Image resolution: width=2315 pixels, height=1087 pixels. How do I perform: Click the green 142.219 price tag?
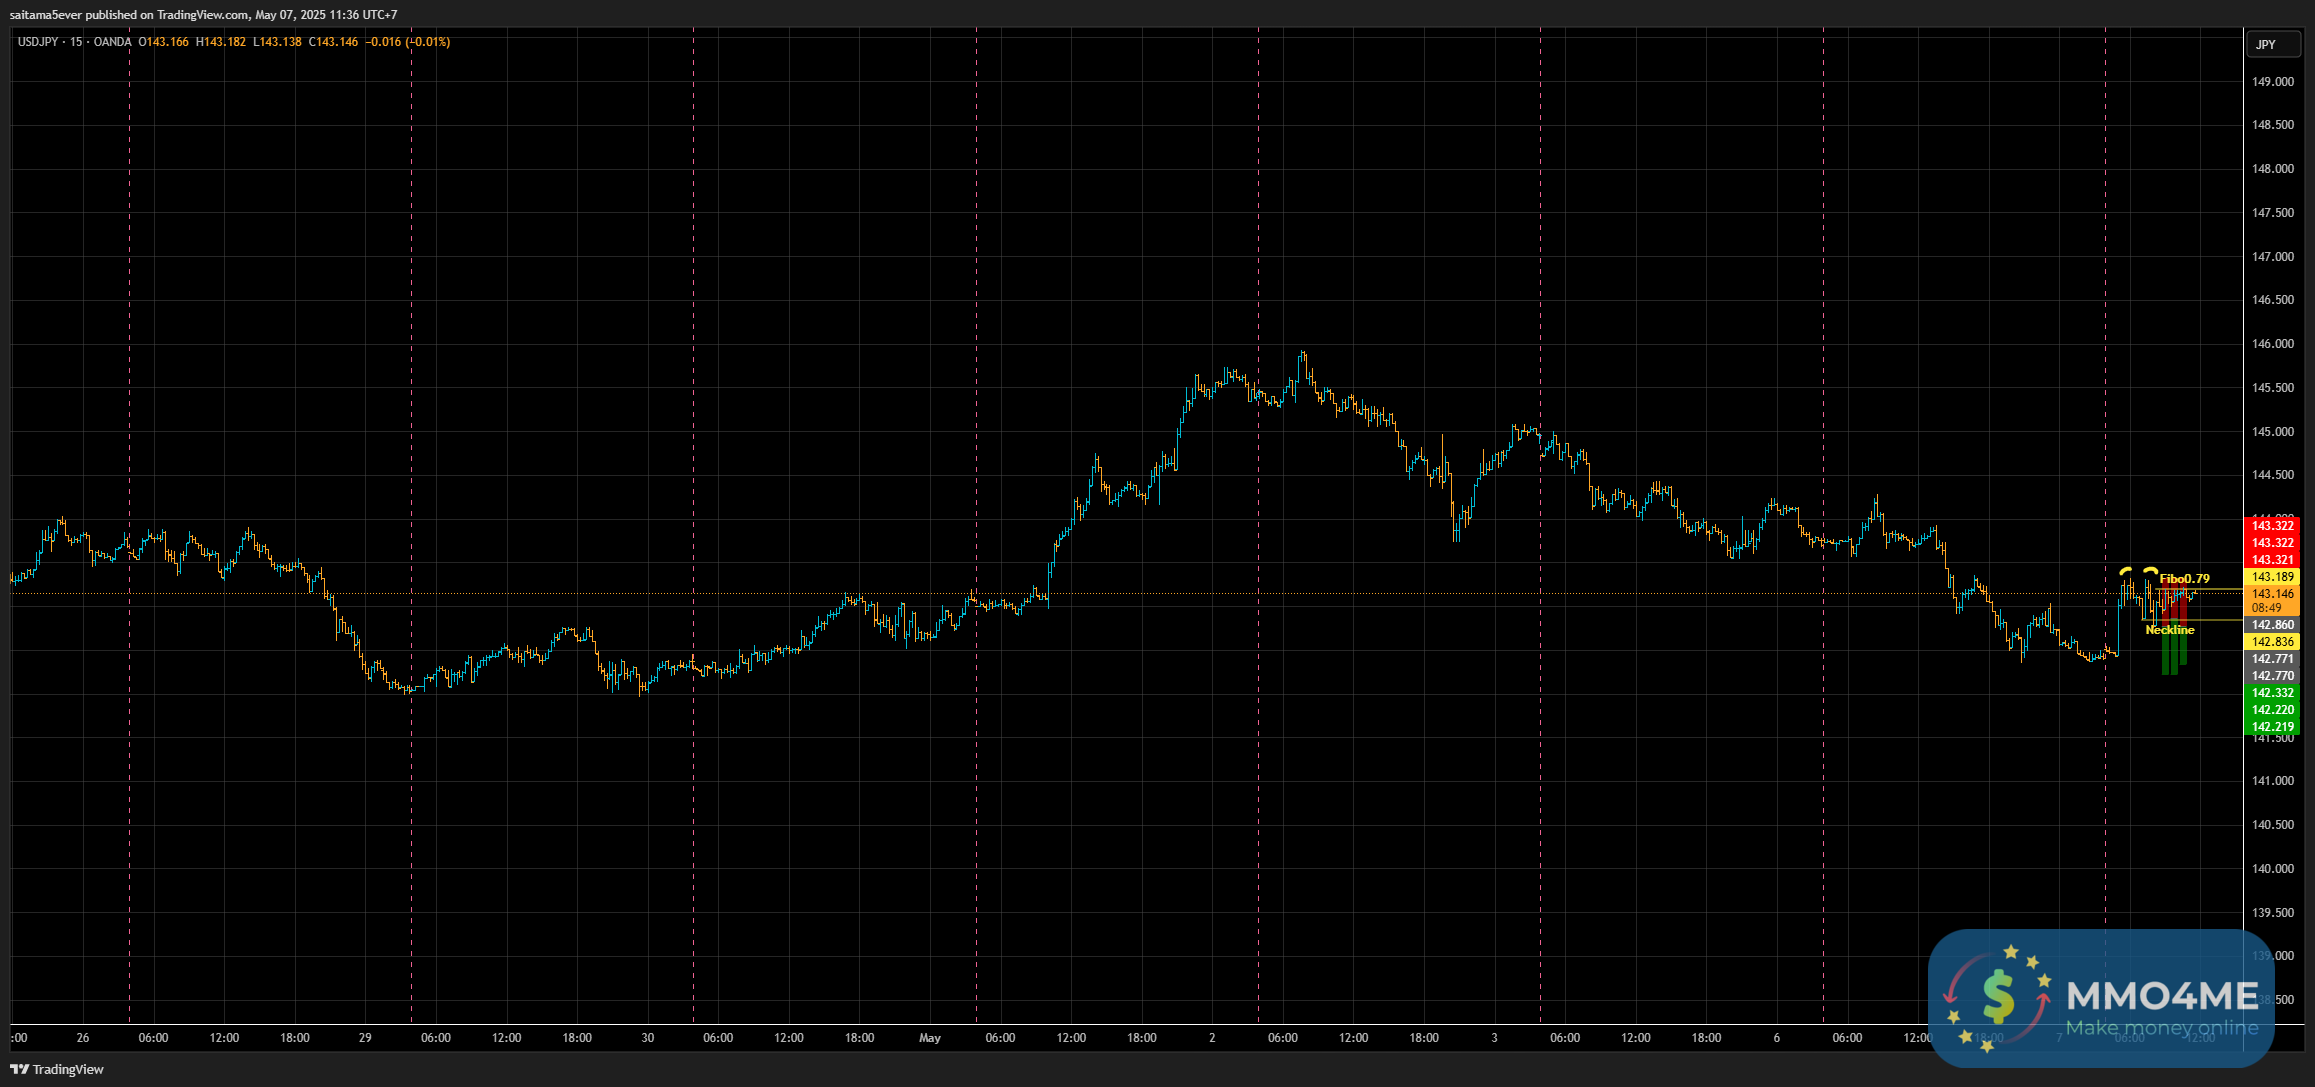[2272, 727]
